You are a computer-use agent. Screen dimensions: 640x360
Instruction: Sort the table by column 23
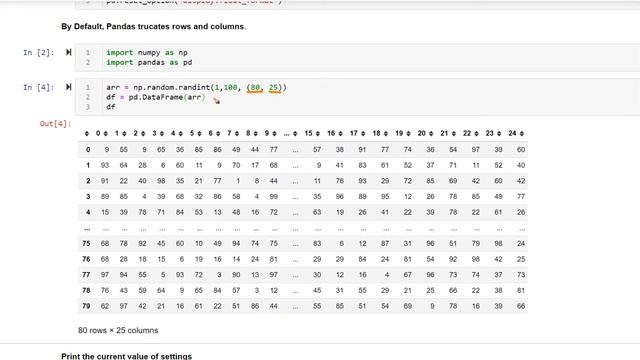pyautogui.click(x=499, y=133)
